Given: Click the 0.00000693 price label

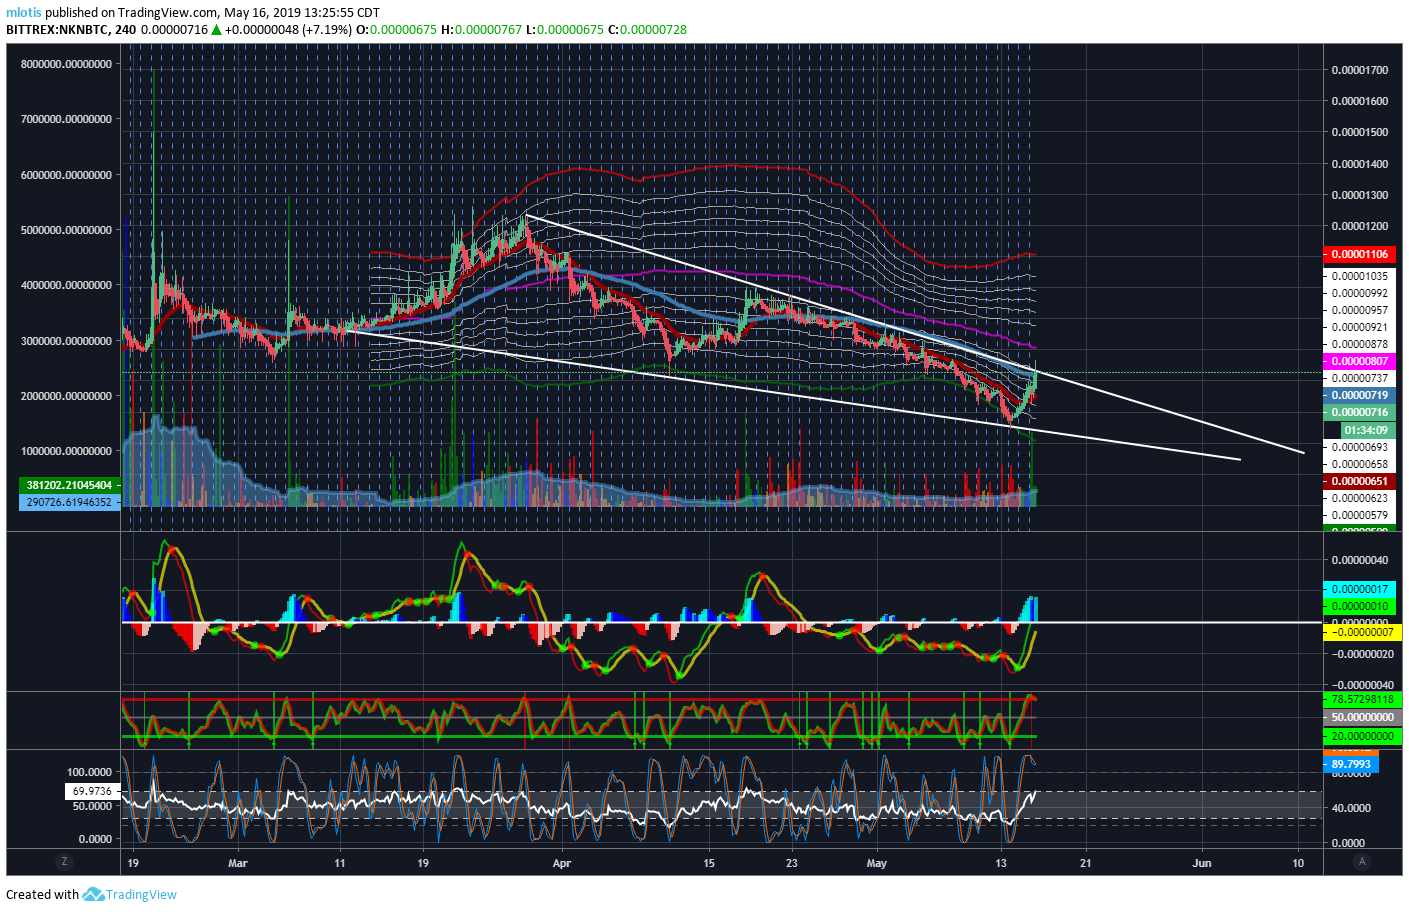Looking at the screenshot, I should 1359,447.
